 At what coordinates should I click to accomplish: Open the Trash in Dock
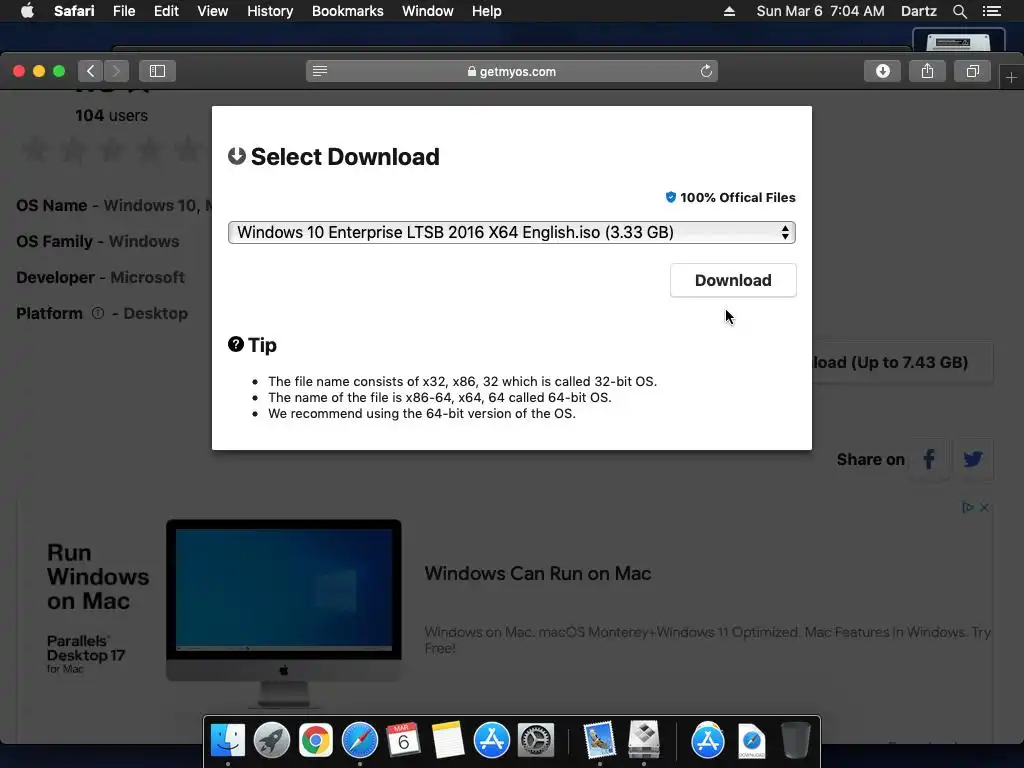(x=795, y=741)
